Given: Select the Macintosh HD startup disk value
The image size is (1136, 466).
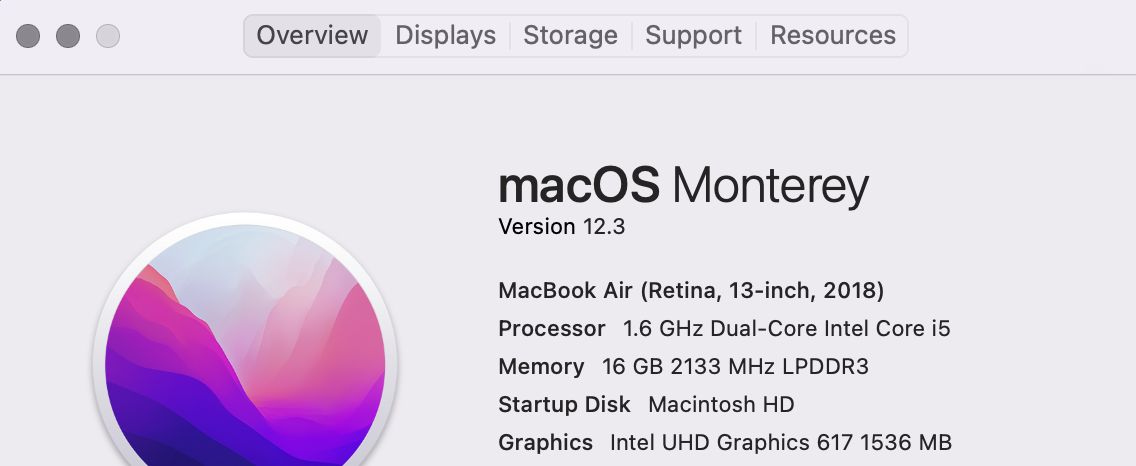Looking at the screenshot, I should (x=721, y=404).
